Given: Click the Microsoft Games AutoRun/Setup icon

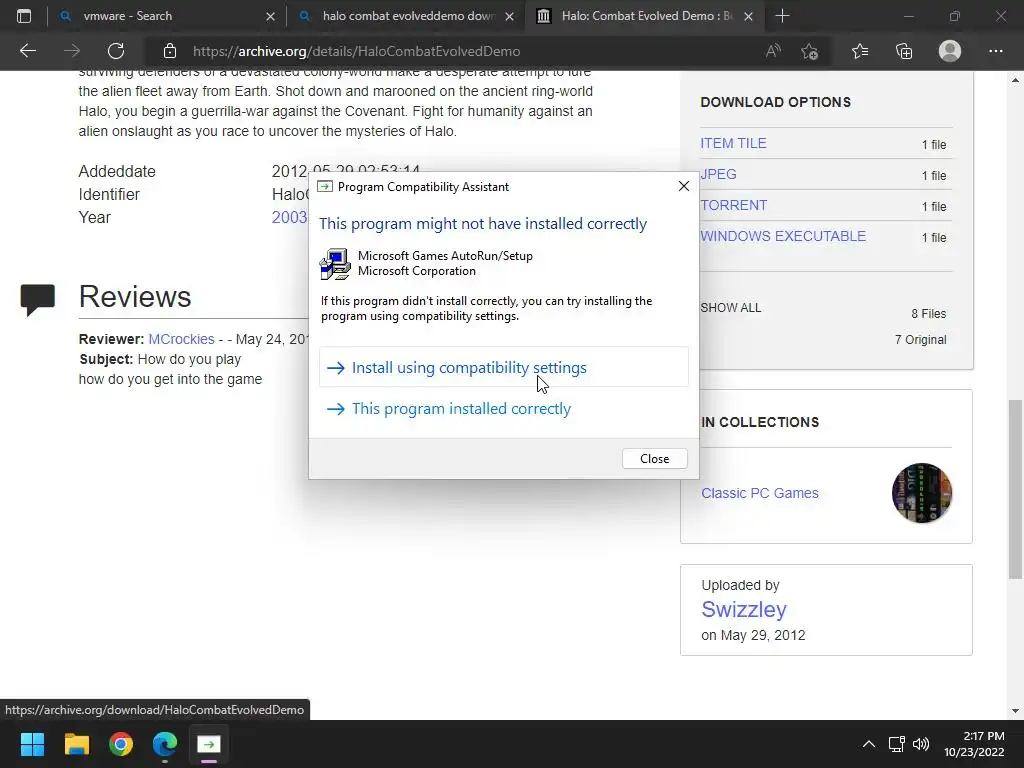Looking at the screenshot, I should point(335,264).
